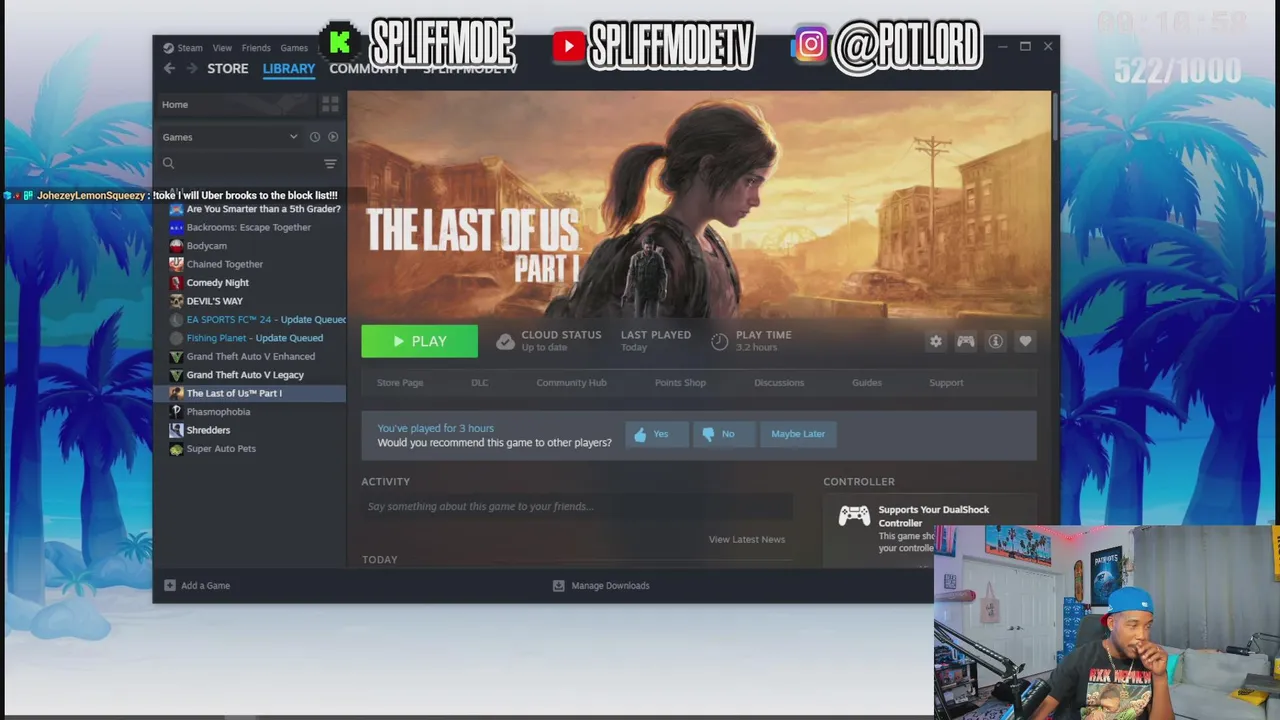Open the game settings gear icon
Image resolution: width=1280 pixels, height=720 pixels.
pyautogui.click(x=936, y=341)
